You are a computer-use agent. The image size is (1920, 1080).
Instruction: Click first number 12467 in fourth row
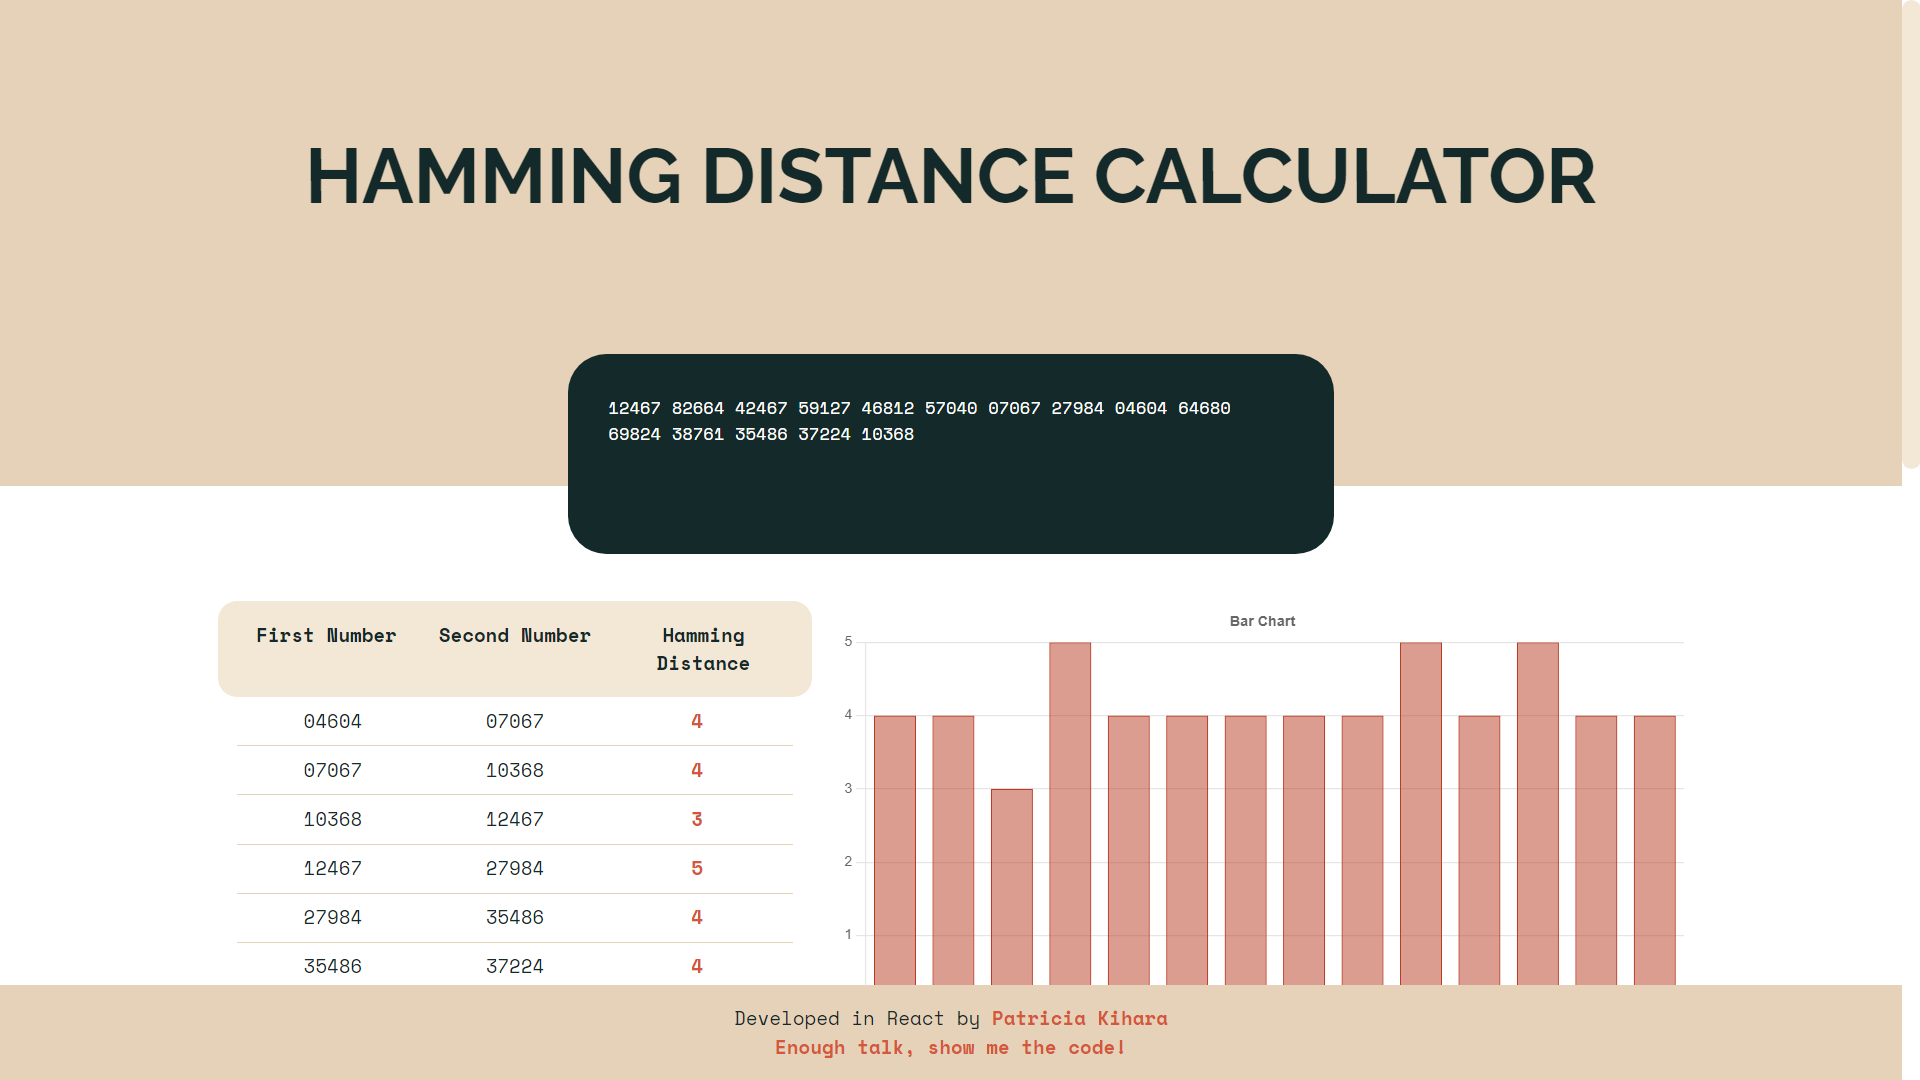click(x=332, y=868)
